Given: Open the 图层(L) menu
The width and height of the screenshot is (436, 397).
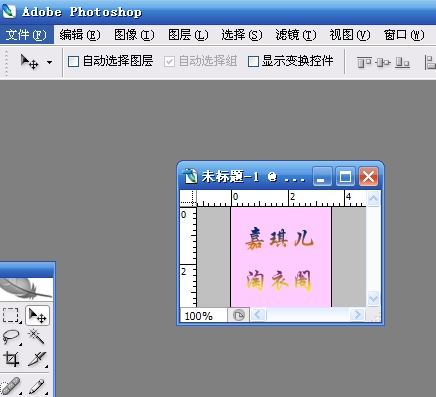Looking at the screenshot, I should coord(188,35).
